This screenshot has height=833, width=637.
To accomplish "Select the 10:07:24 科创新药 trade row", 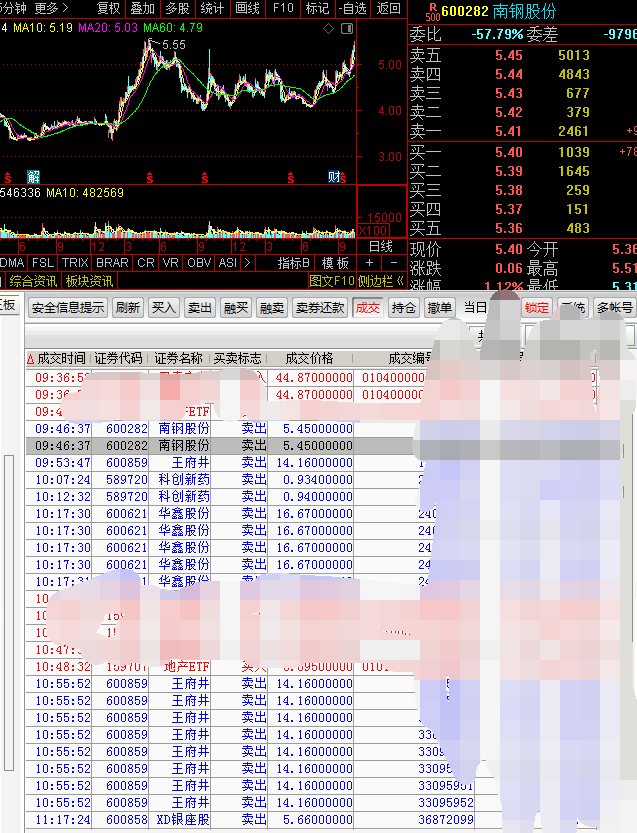I will coord(323,480).
